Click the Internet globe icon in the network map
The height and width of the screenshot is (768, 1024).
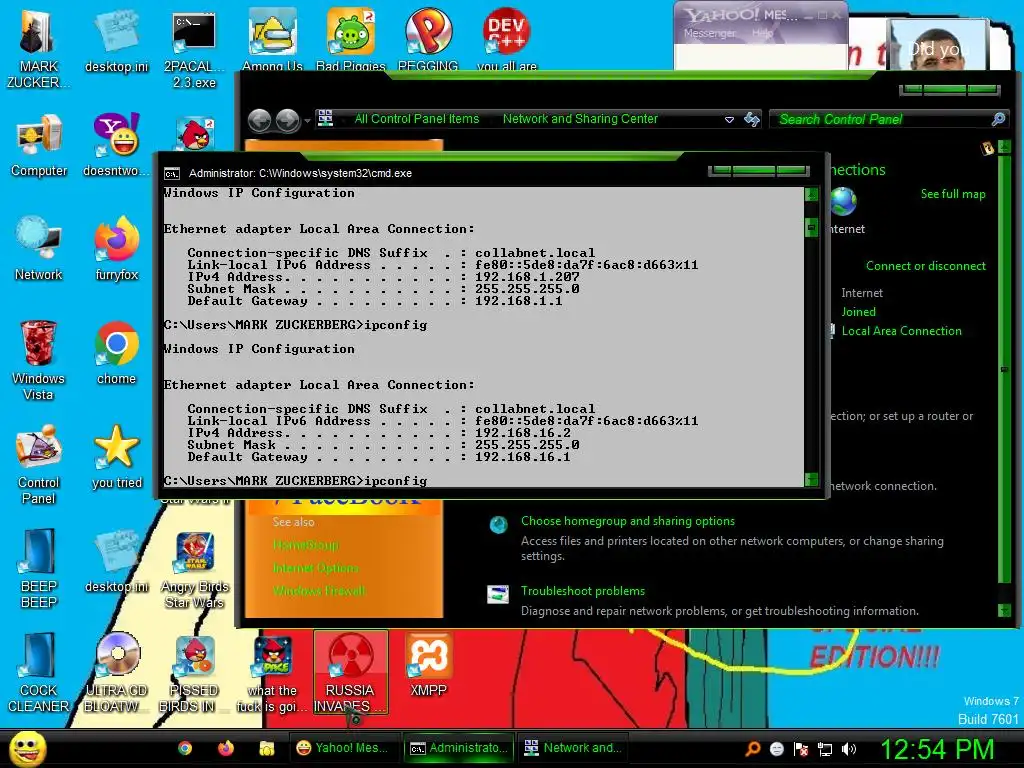coord(843,201)
